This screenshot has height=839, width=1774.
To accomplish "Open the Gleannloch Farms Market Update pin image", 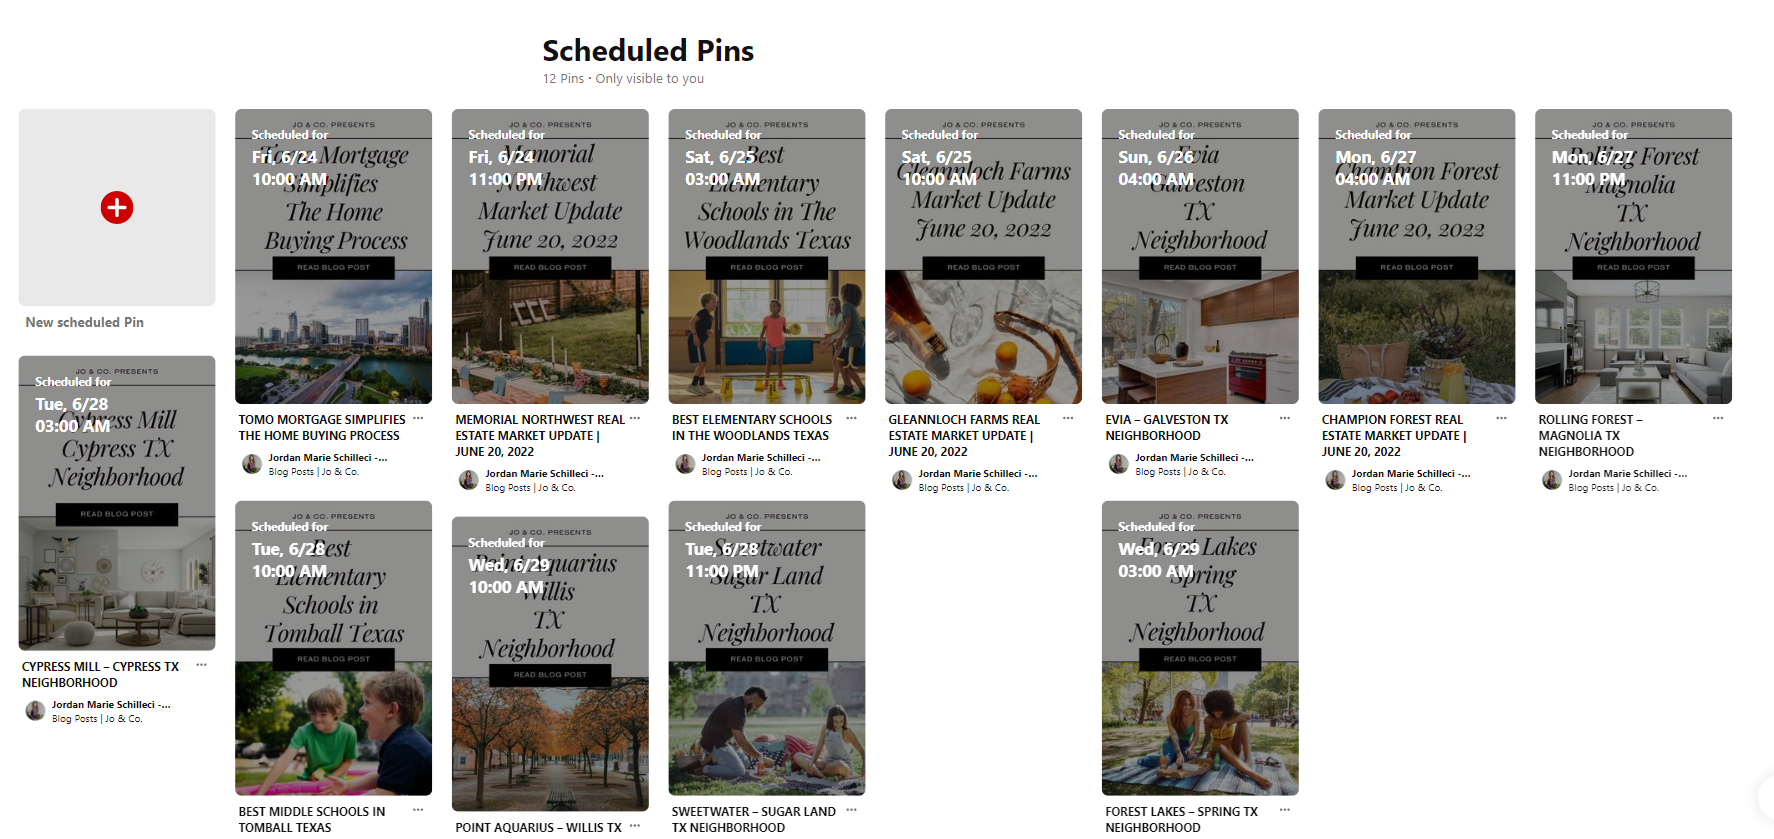I will (x=983, y=256).
